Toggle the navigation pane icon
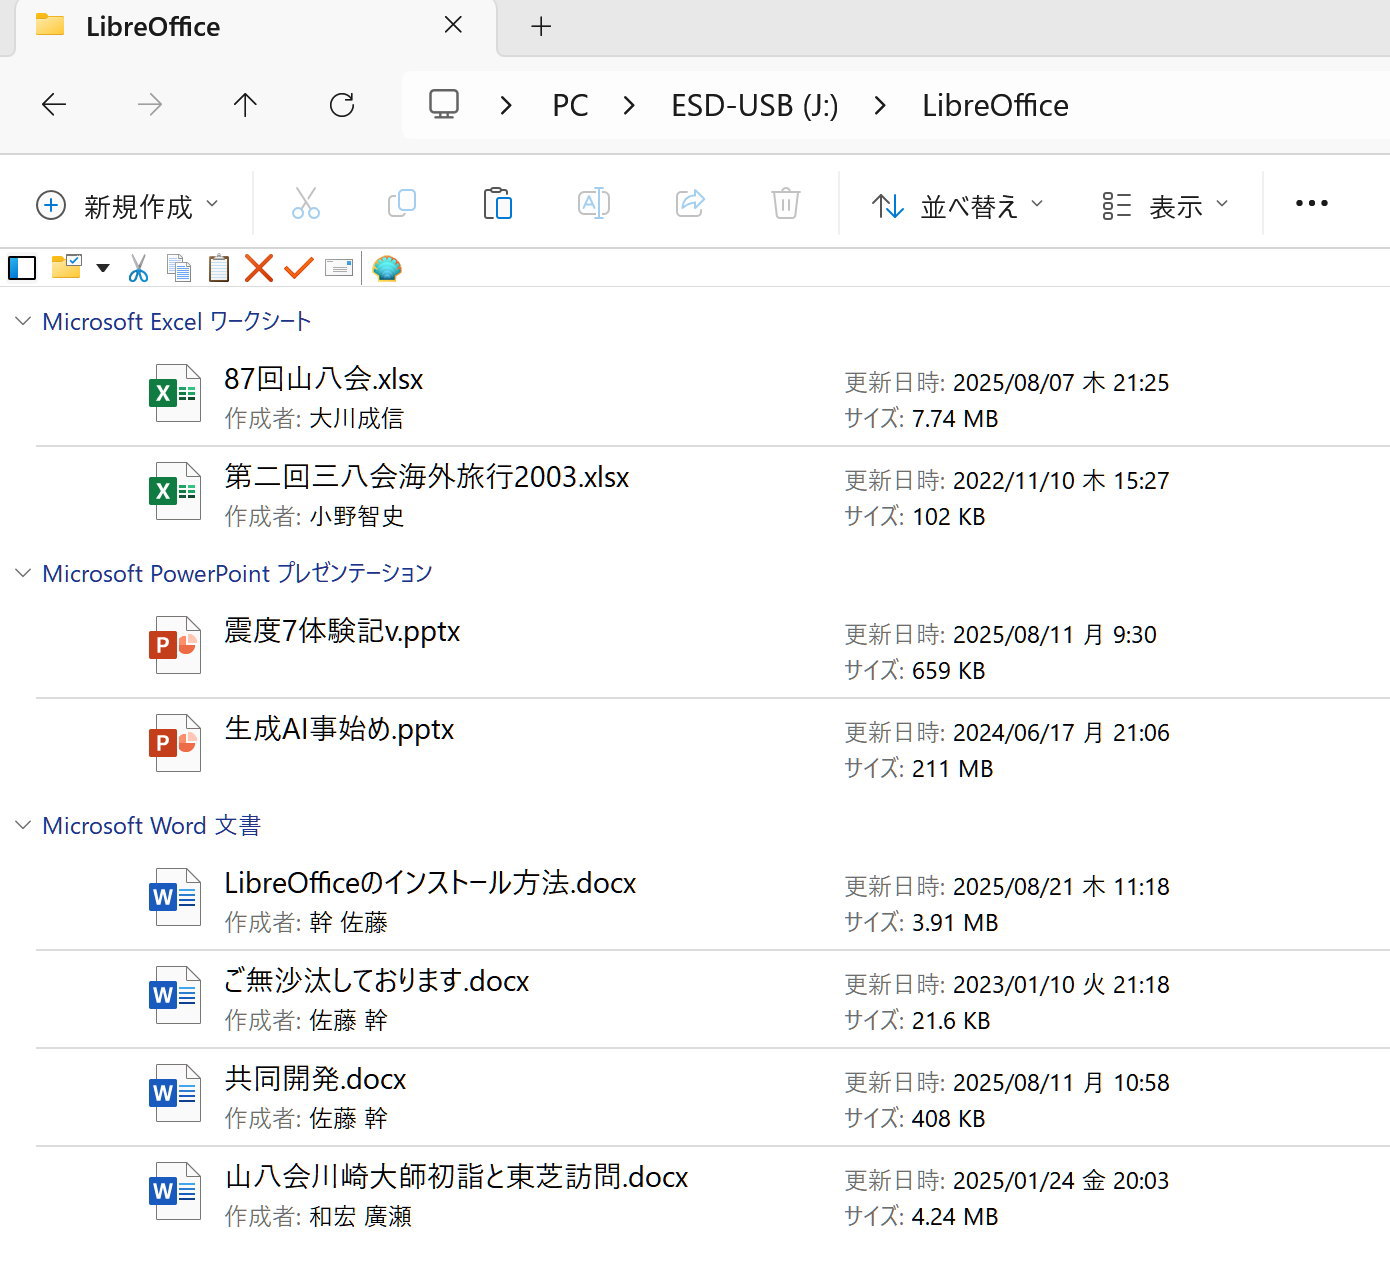The image size is (1390, 1270). (x=22, y=268)
